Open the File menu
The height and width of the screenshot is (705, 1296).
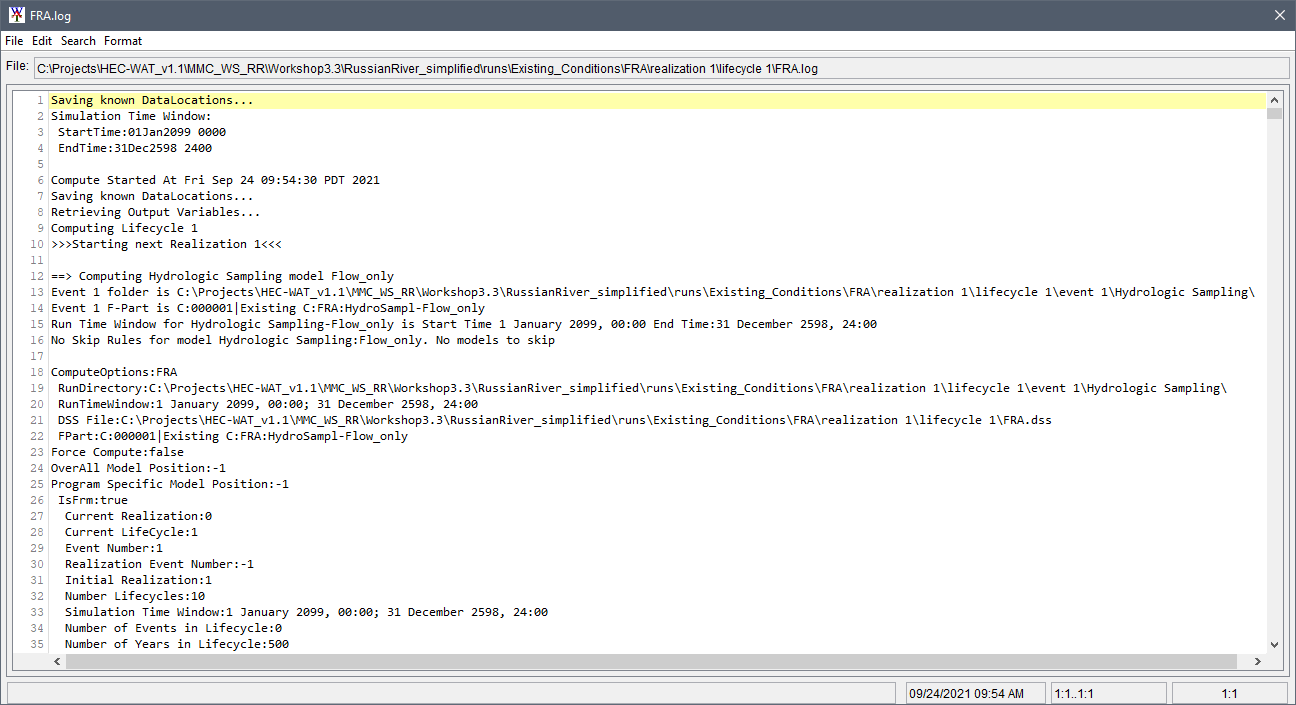point(14,41)
